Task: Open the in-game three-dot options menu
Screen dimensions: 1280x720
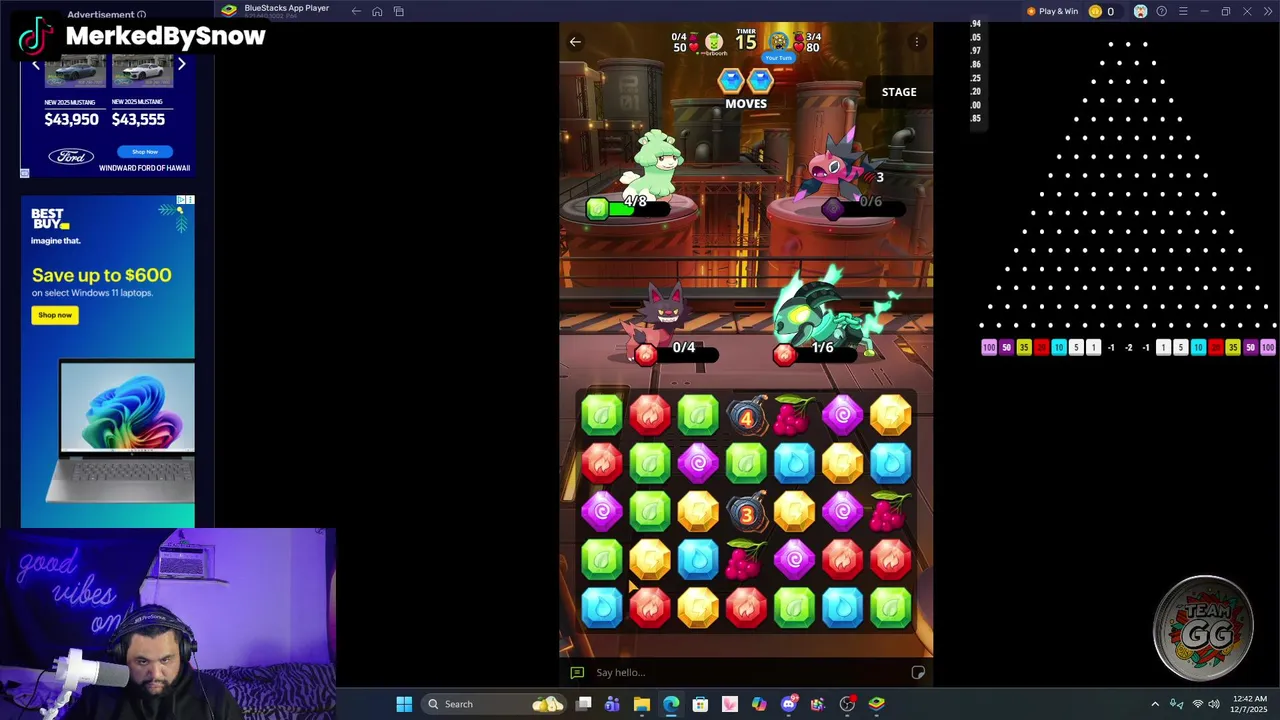Action: 917,42
